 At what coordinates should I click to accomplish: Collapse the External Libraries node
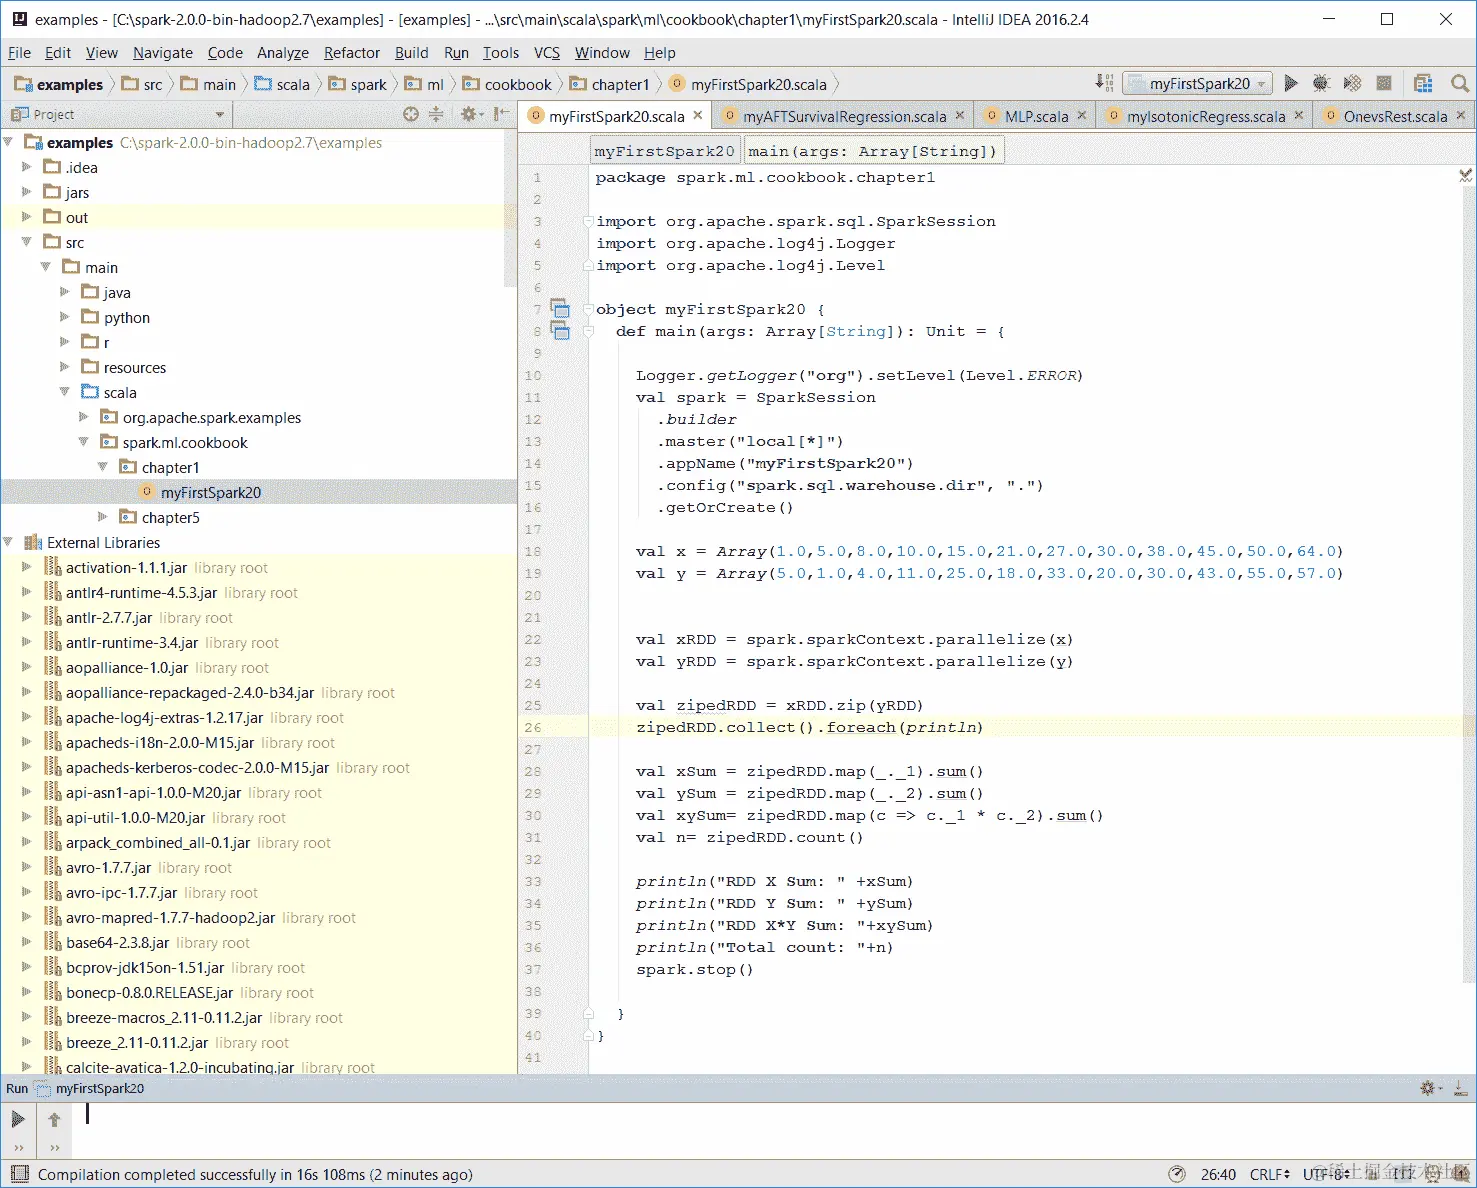[x=8, y=542]
